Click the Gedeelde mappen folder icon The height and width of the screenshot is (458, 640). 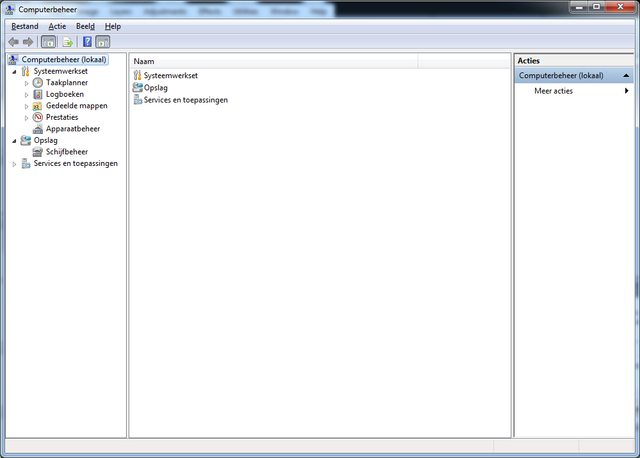(37, 106)
